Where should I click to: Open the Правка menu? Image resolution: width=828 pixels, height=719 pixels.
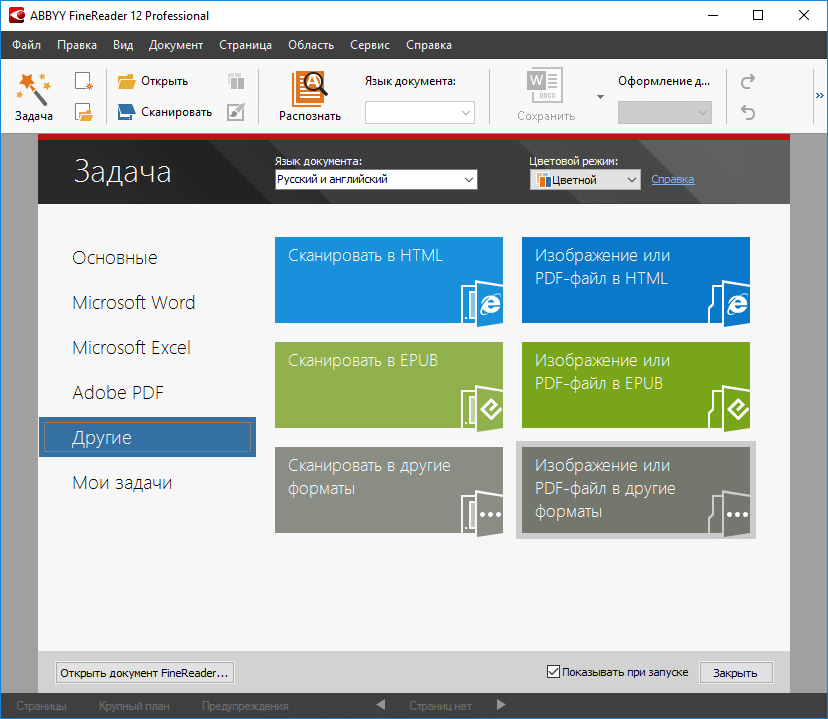pyautogui.click(x=77, y=45)
